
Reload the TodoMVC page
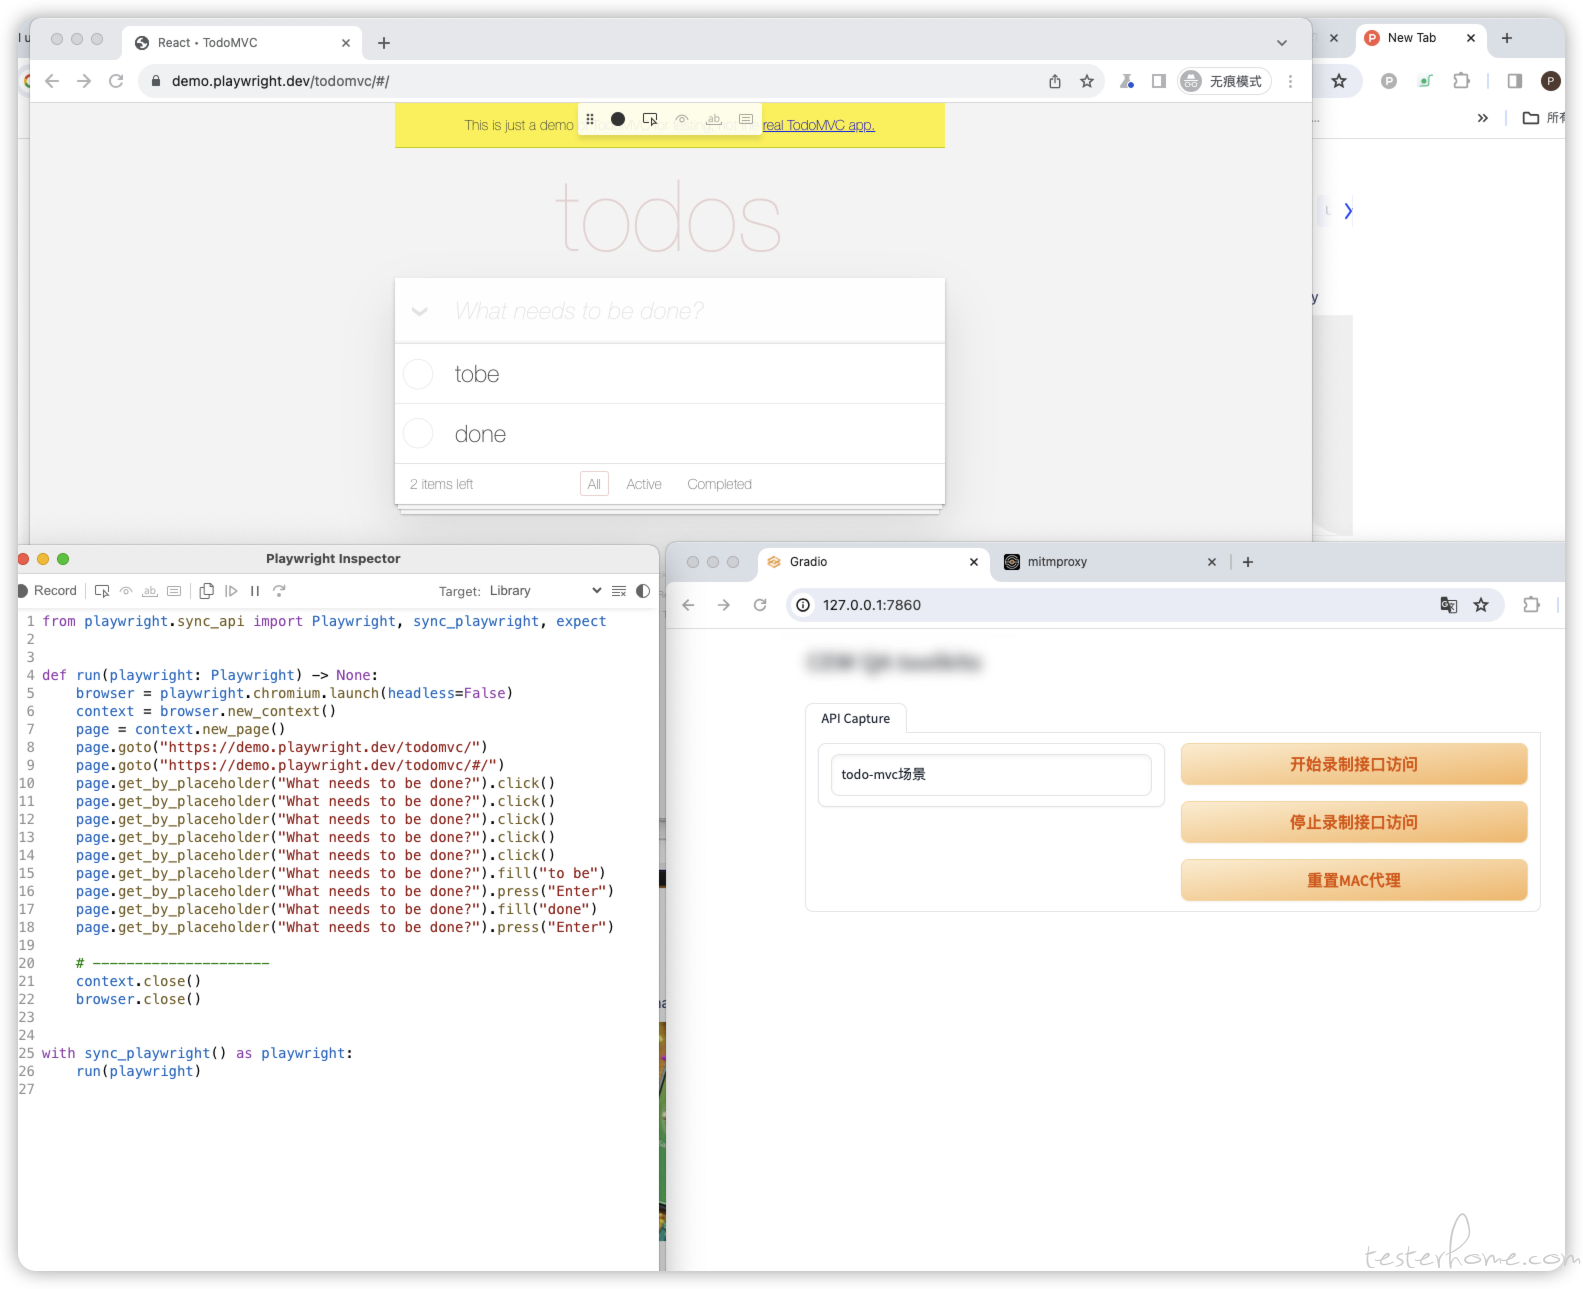116,81
